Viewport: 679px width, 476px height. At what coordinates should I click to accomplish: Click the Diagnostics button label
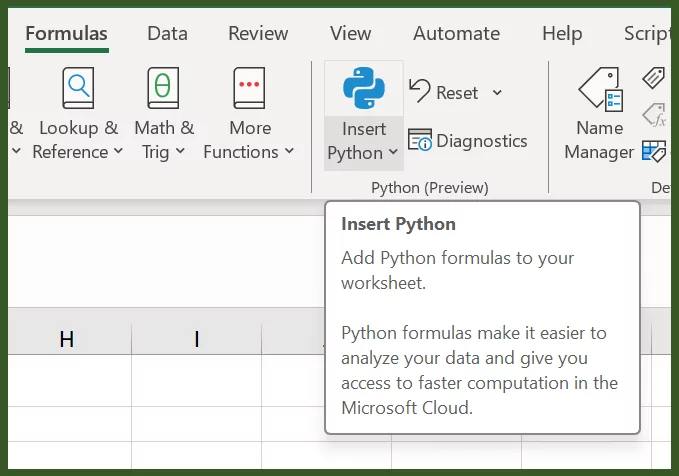(x=481, y=141)
